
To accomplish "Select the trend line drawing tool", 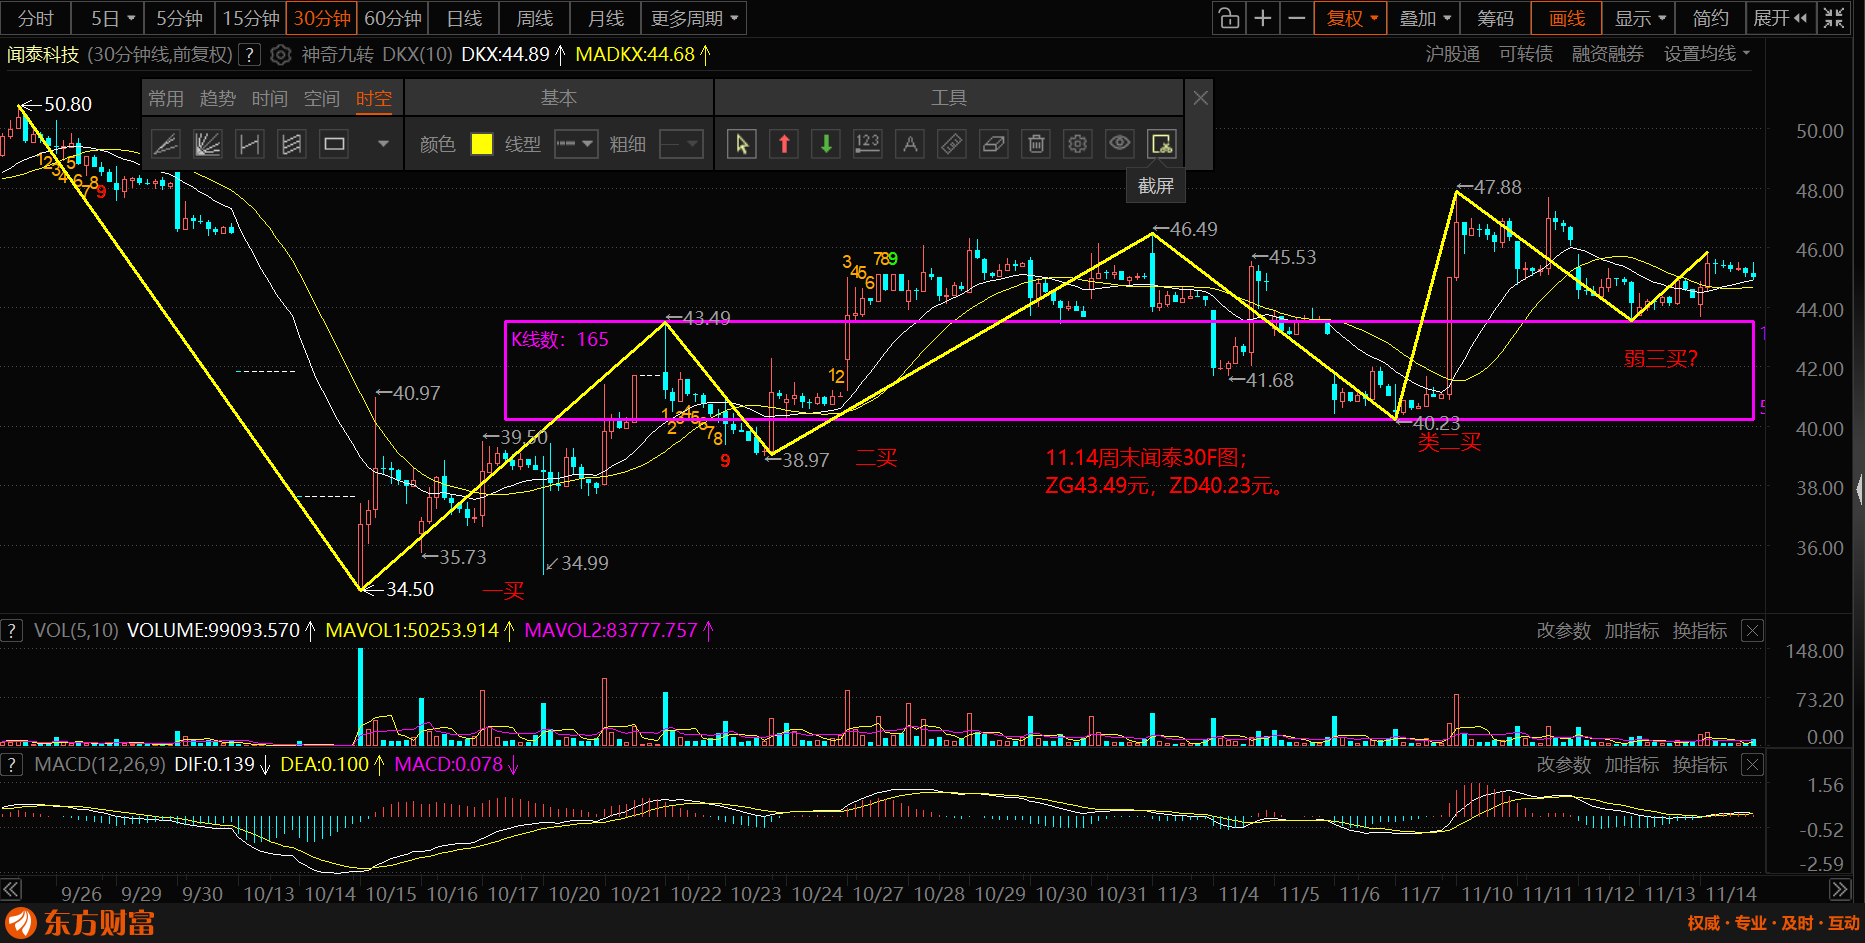I will click(165, 144).
